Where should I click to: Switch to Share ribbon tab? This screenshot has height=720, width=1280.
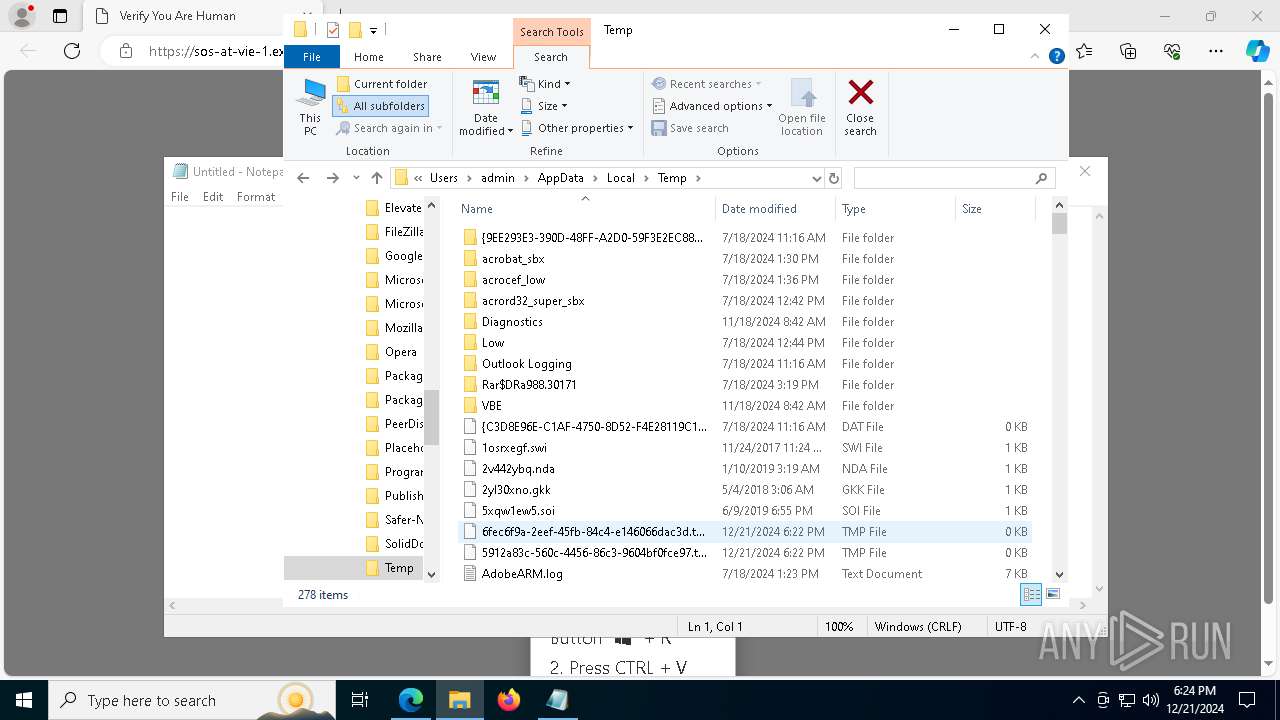pos(427,57)
